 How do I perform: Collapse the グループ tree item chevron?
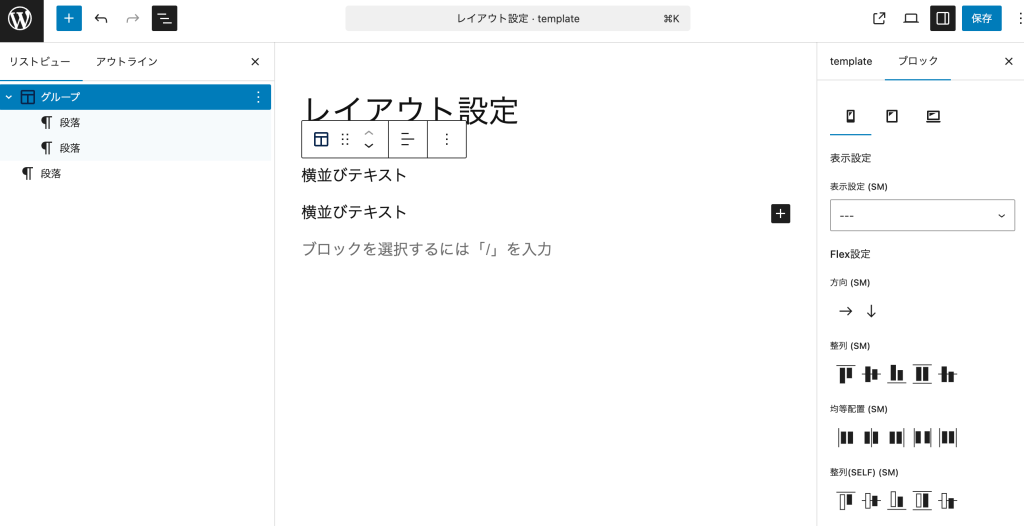[x=8, y=97]
